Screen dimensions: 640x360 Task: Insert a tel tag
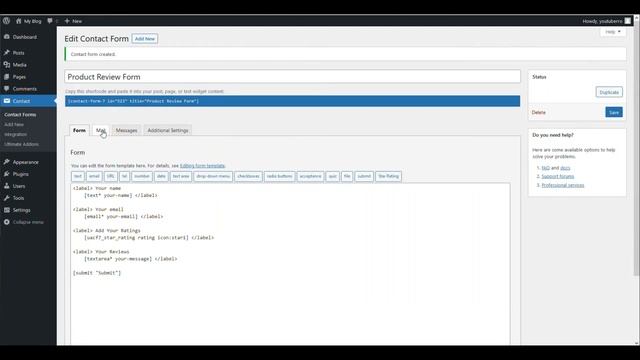point(124,176)
